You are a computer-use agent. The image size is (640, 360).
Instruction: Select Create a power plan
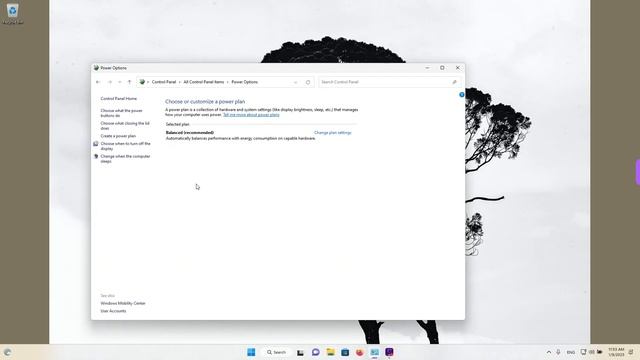click(x=118, y=136)
